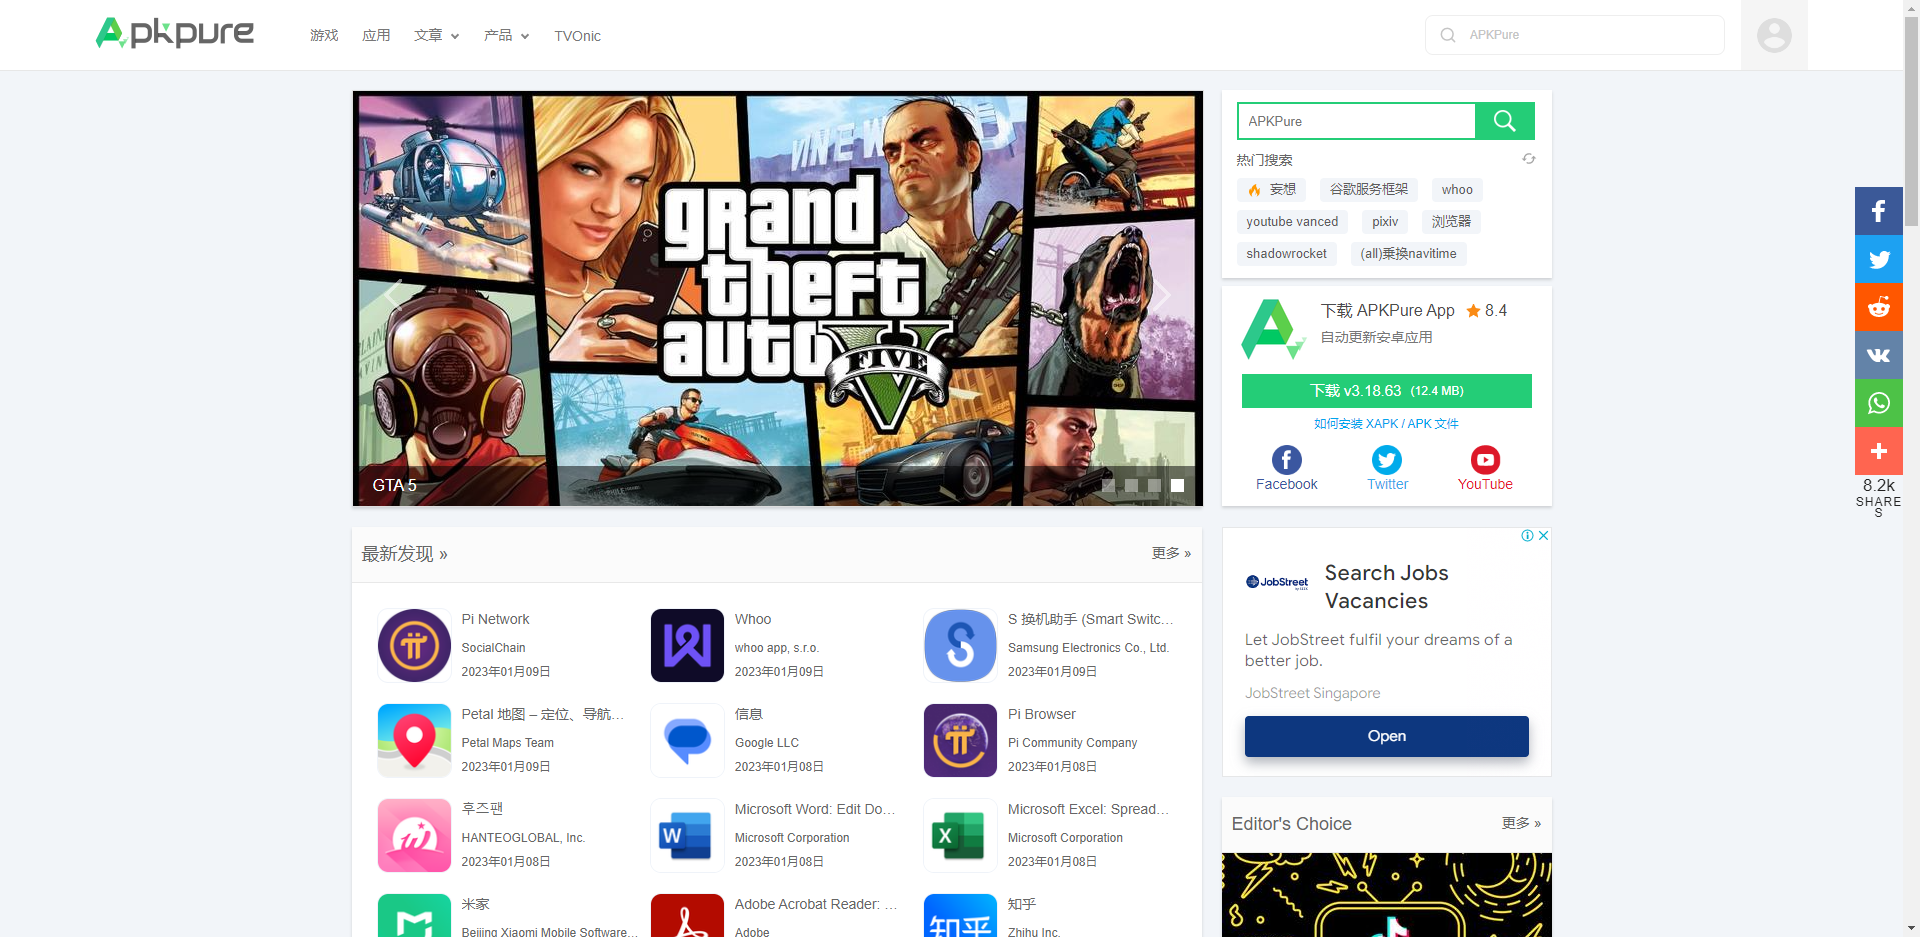
Task: Click the APKPure logo in header
Action: pyautogui.click(x=175, y=33)
